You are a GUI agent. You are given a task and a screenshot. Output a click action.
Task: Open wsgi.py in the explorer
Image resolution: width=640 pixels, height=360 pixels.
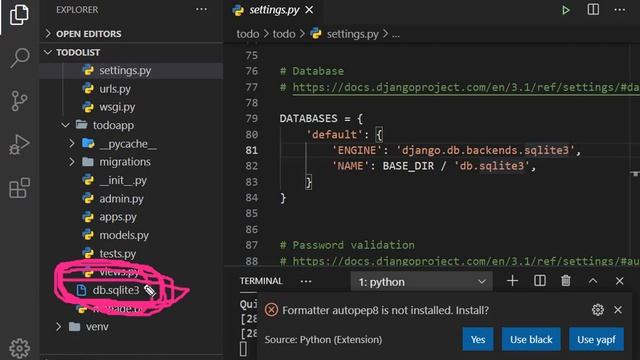[x=117, y=107]
